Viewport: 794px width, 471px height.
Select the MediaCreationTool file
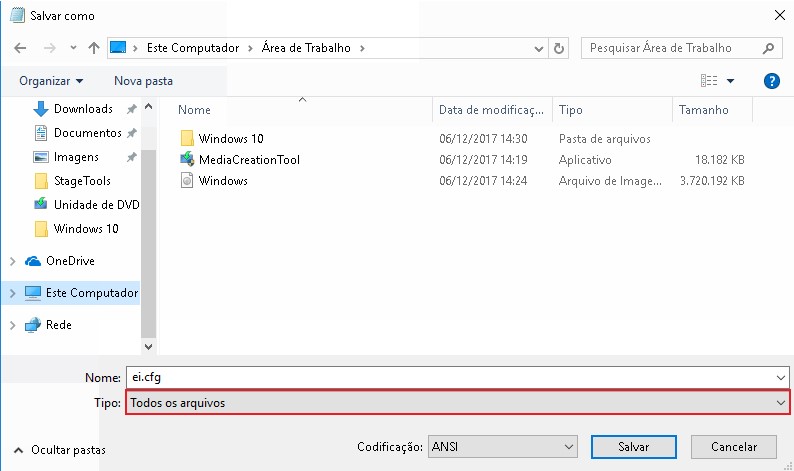(x=249, y=160)
